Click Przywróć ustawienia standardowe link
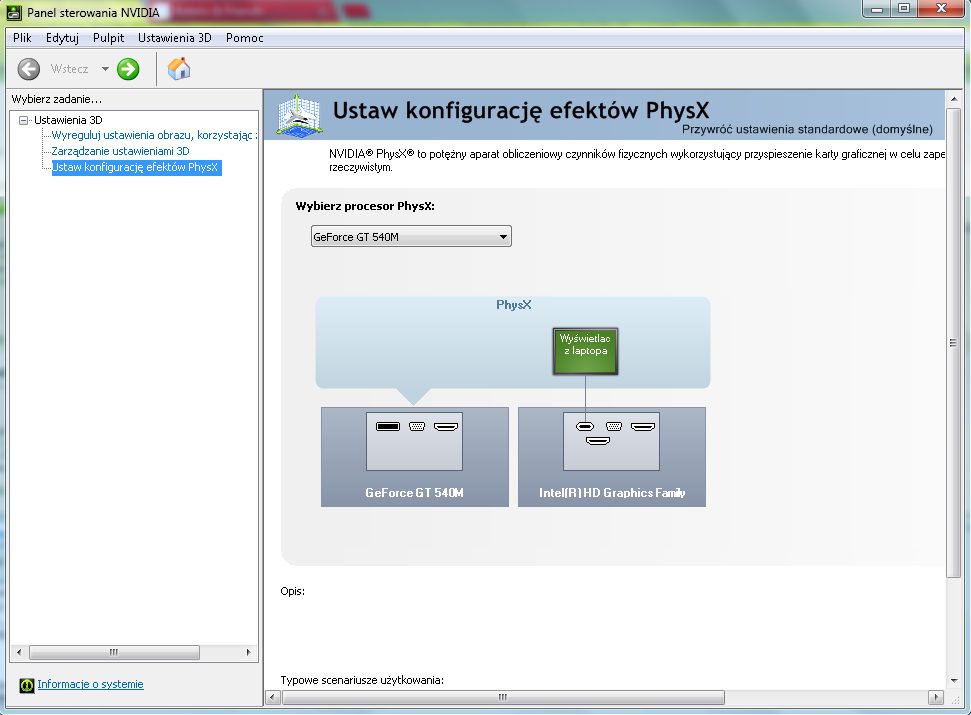 (807, 129)
